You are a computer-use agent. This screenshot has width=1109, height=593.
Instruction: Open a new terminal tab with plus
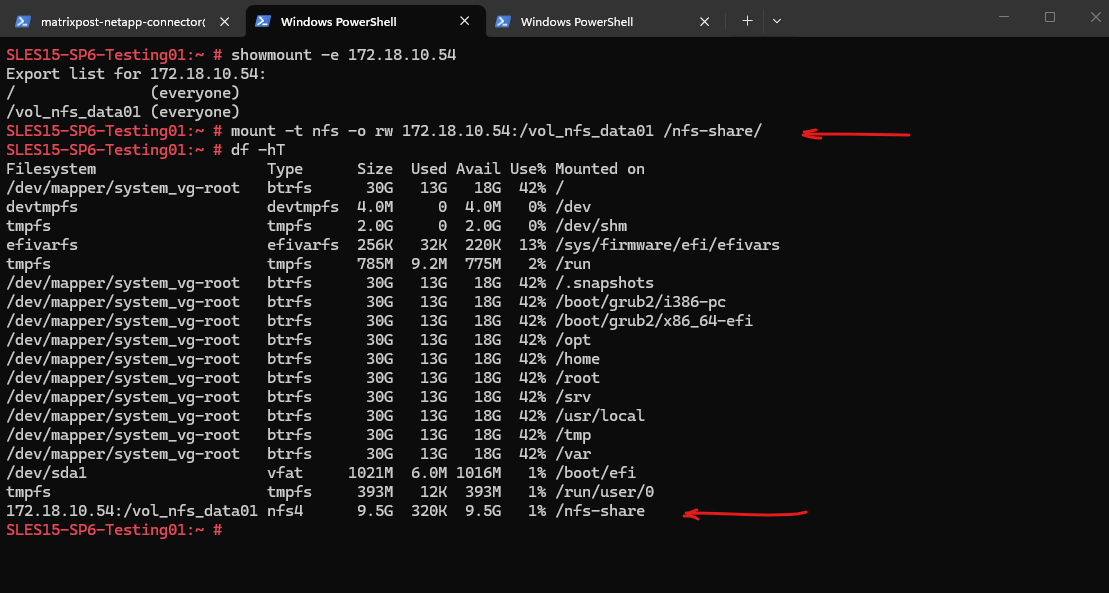747,21
